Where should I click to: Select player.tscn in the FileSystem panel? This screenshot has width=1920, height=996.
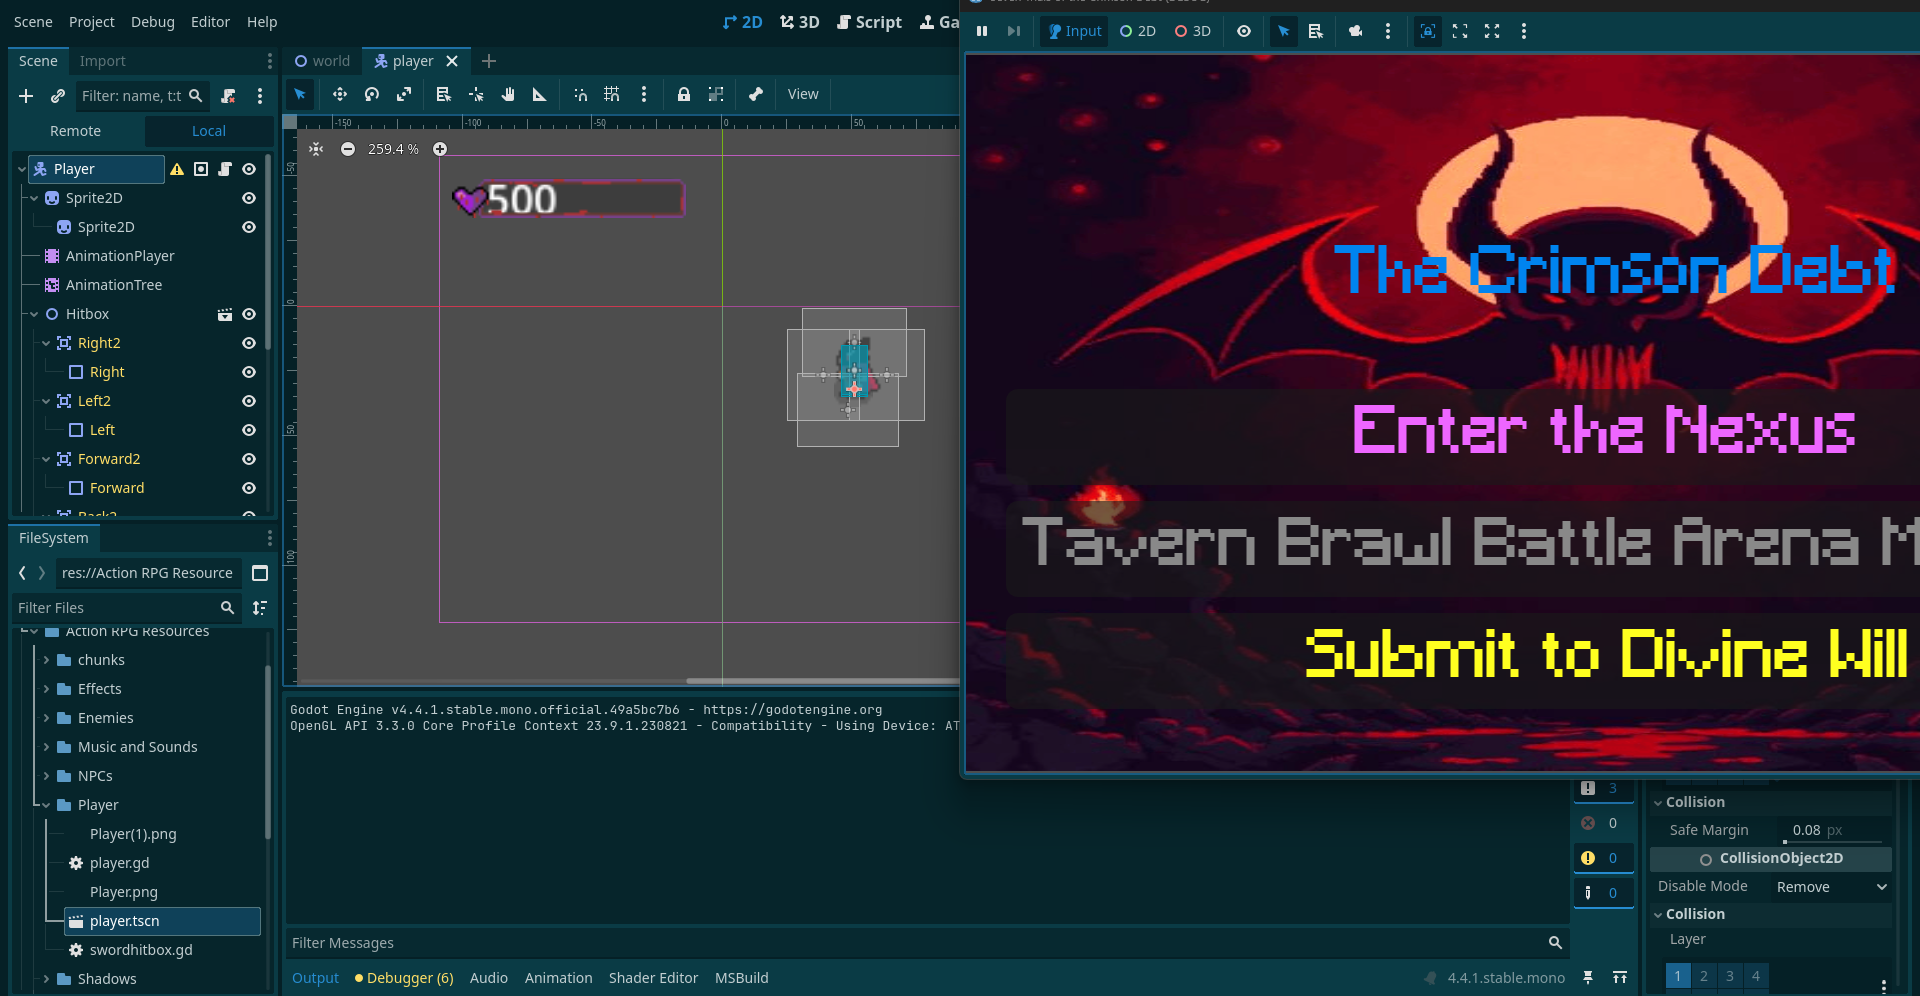(126, 921)
